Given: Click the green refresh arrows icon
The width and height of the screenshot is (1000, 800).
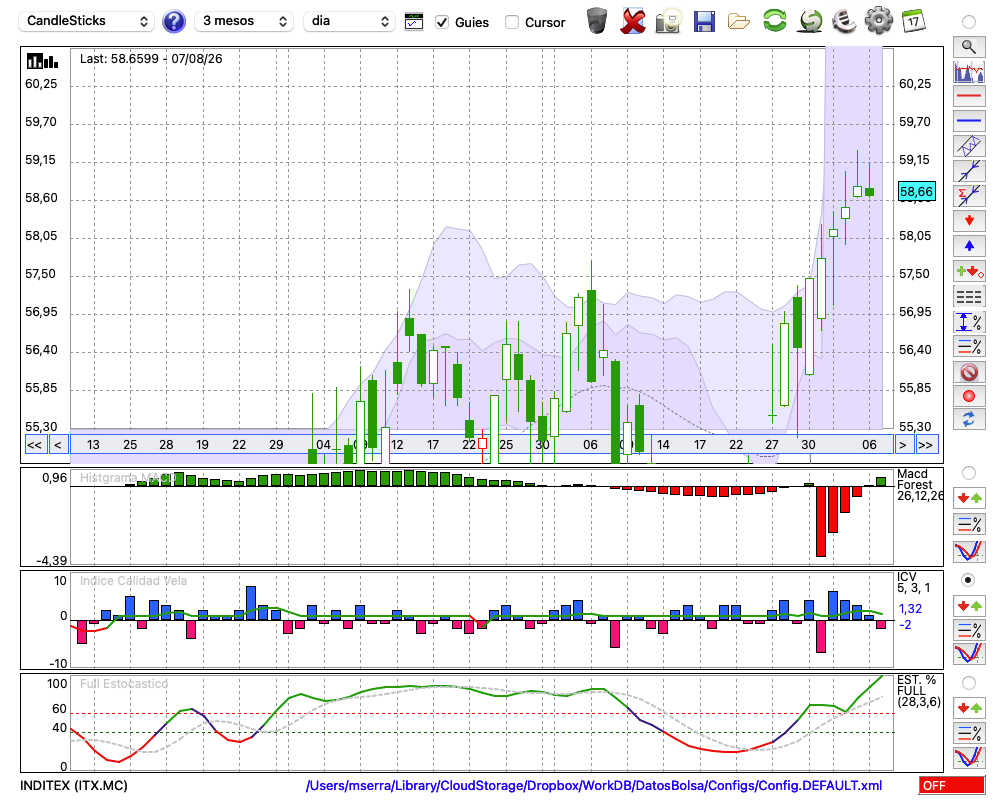Looking at the screenshot, I should pyautogui.click(x=774, y=21).
